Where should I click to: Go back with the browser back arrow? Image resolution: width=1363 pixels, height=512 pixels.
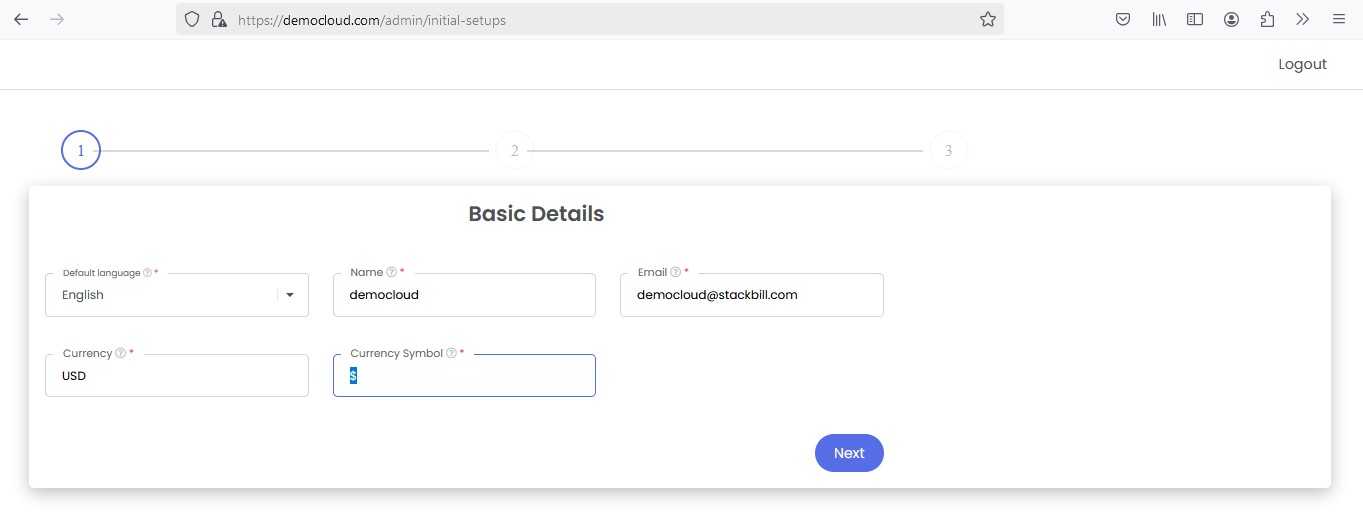(x=21, y=19)
